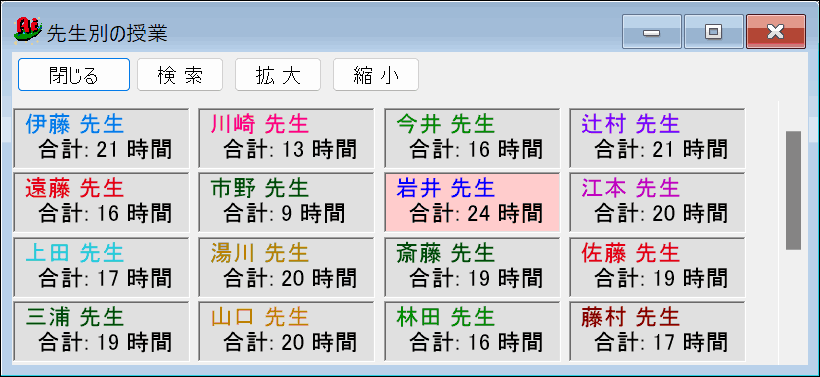Choose the 湯川 先生 card

click(286, 267)
